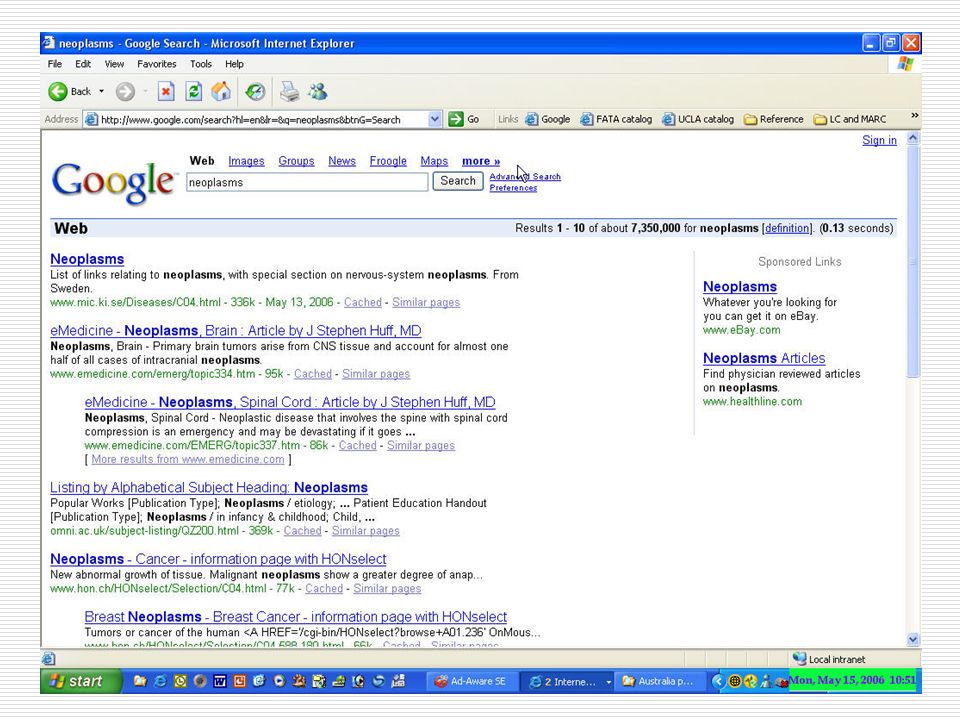Open eMedicine Neoplasms, Brain article link
This screenshot has height=720, width=960.
(236, 331)
